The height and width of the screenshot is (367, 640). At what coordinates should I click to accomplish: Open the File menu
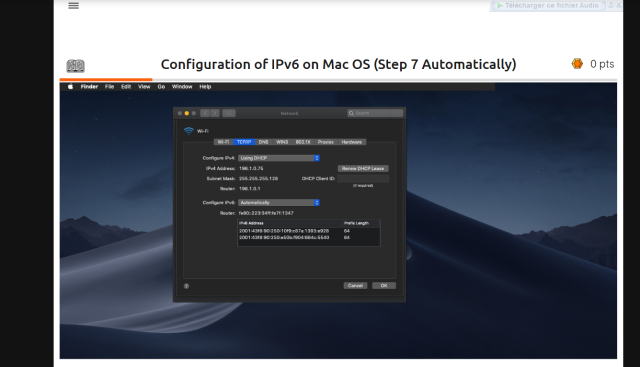click(109, 87)
